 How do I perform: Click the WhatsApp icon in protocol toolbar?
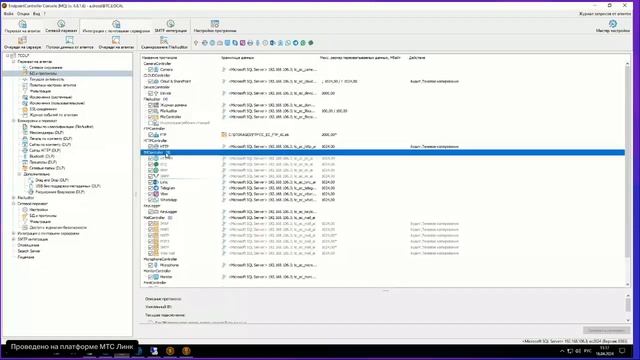288,43
